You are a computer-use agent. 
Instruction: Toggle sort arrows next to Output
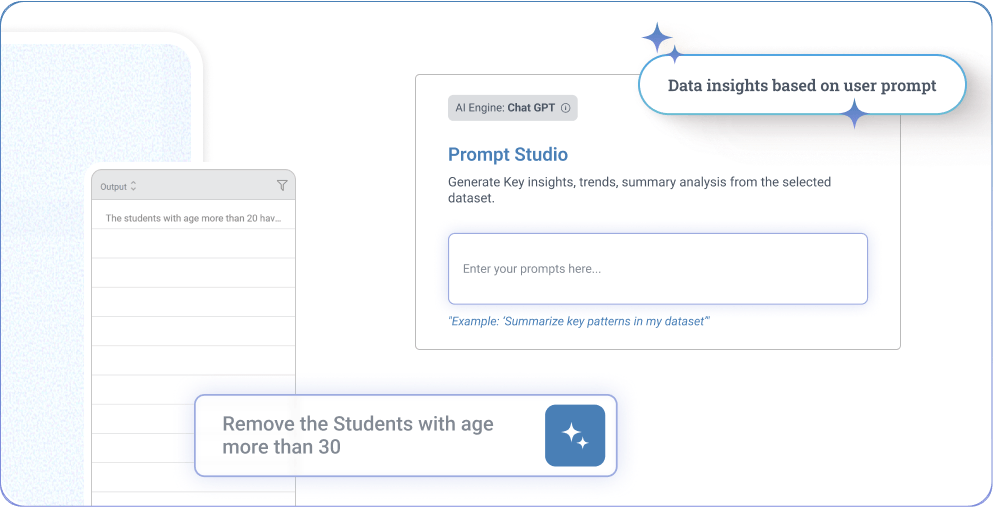134,186
